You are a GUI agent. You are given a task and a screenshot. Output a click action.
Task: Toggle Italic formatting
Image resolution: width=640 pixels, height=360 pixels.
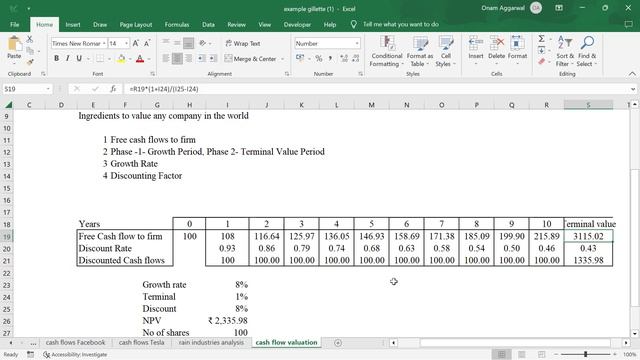pos(67,59)
